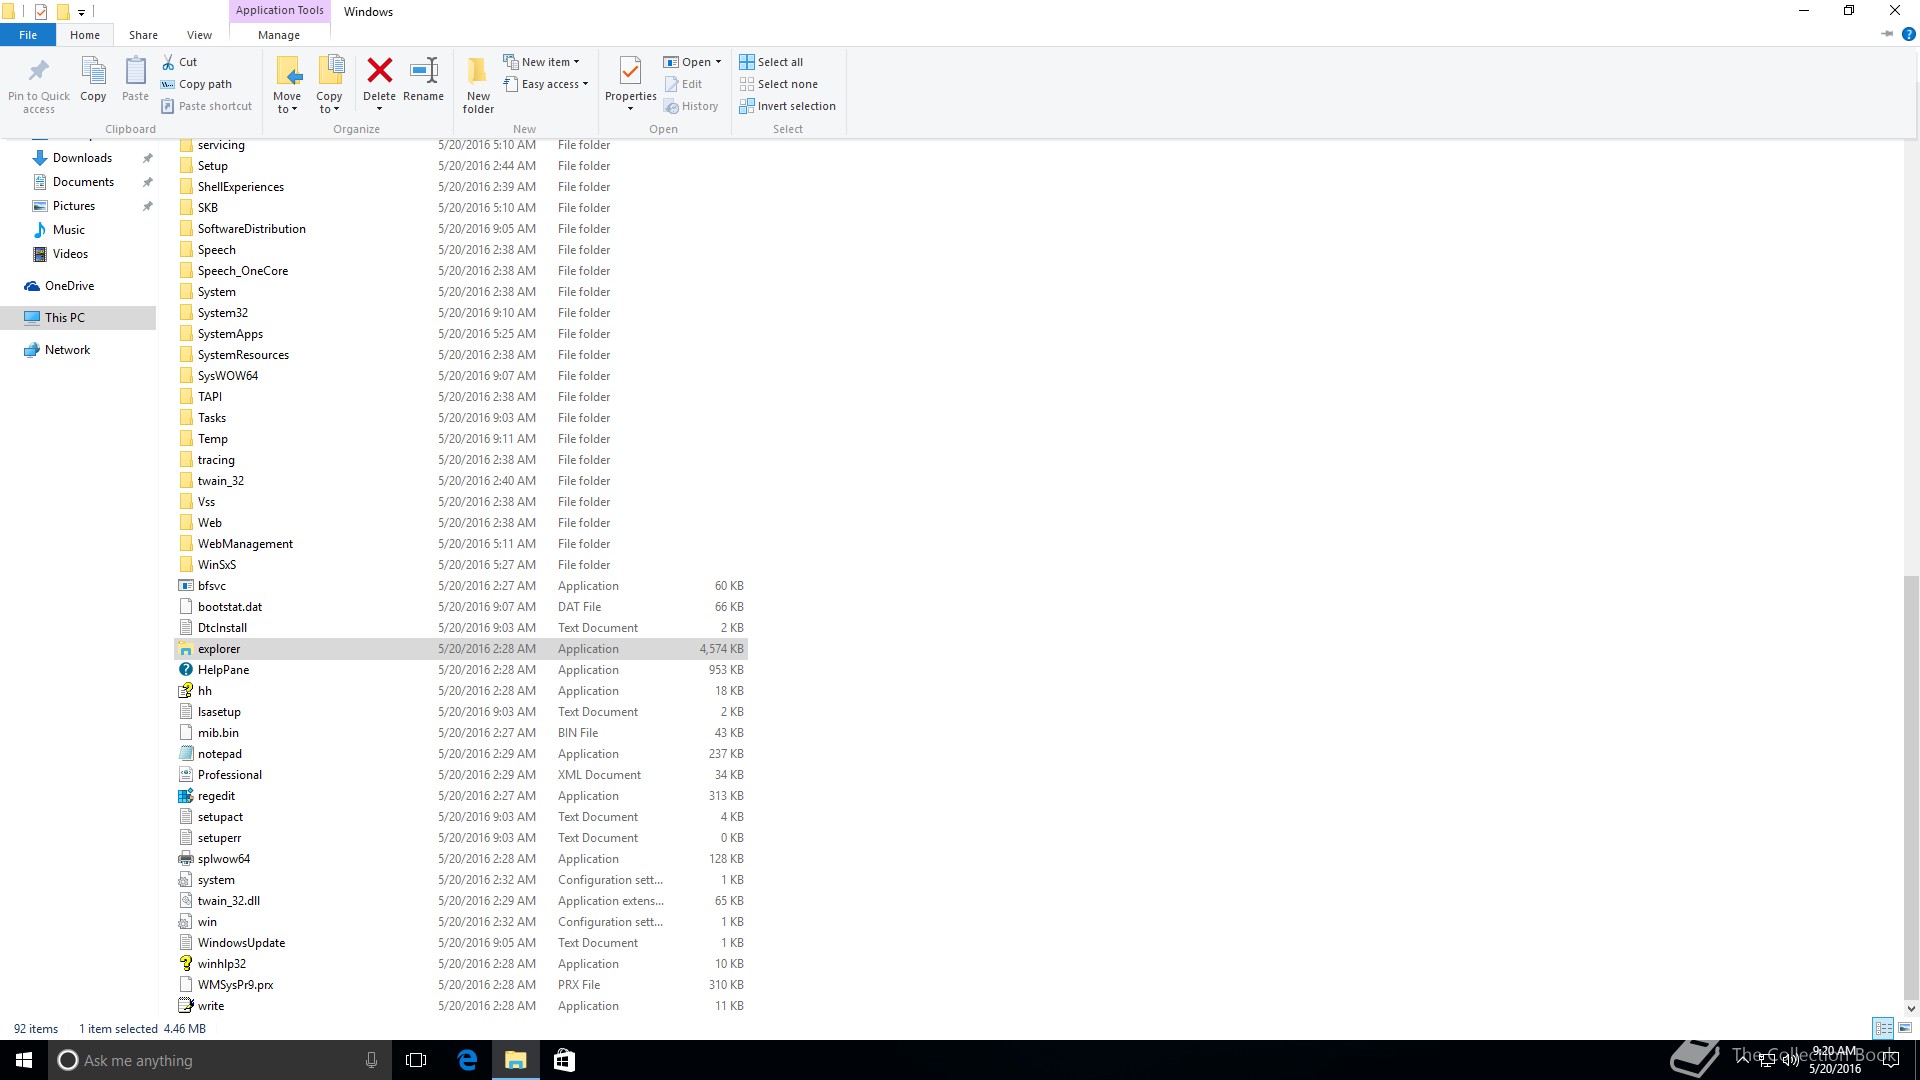Image resolution: width=1920 pixels, height=1080 pixels.
Task: Switch to large icons view toggle
Action: [x=1905, y=1028]
